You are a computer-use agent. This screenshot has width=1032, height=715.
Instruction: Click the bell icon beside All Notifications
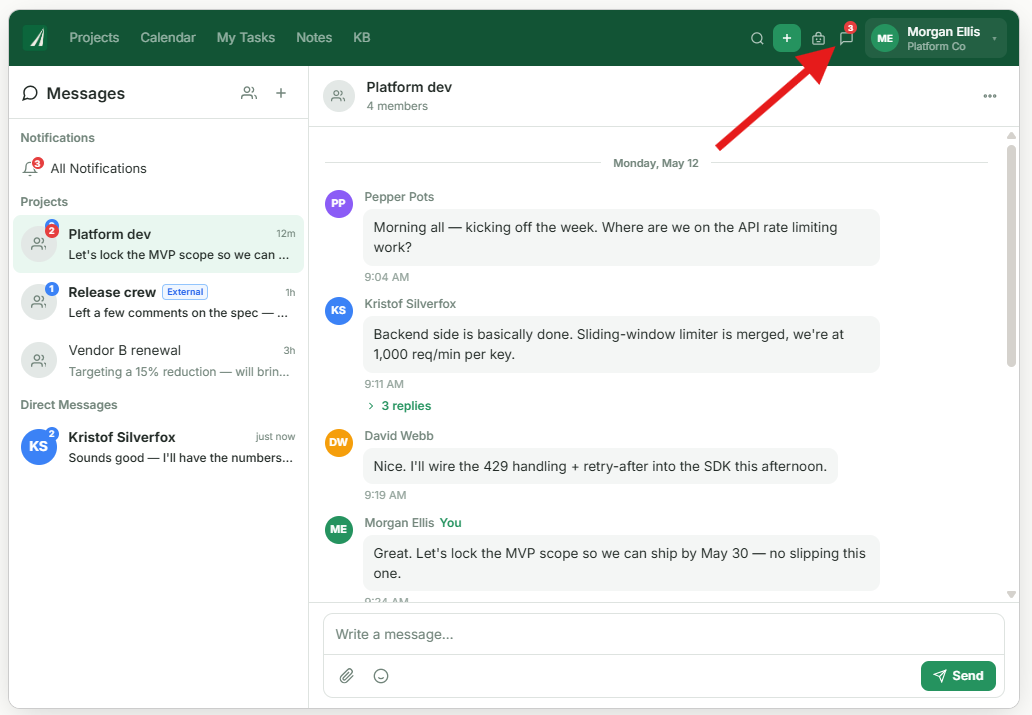pyautogui.click(x=30, y=169)
